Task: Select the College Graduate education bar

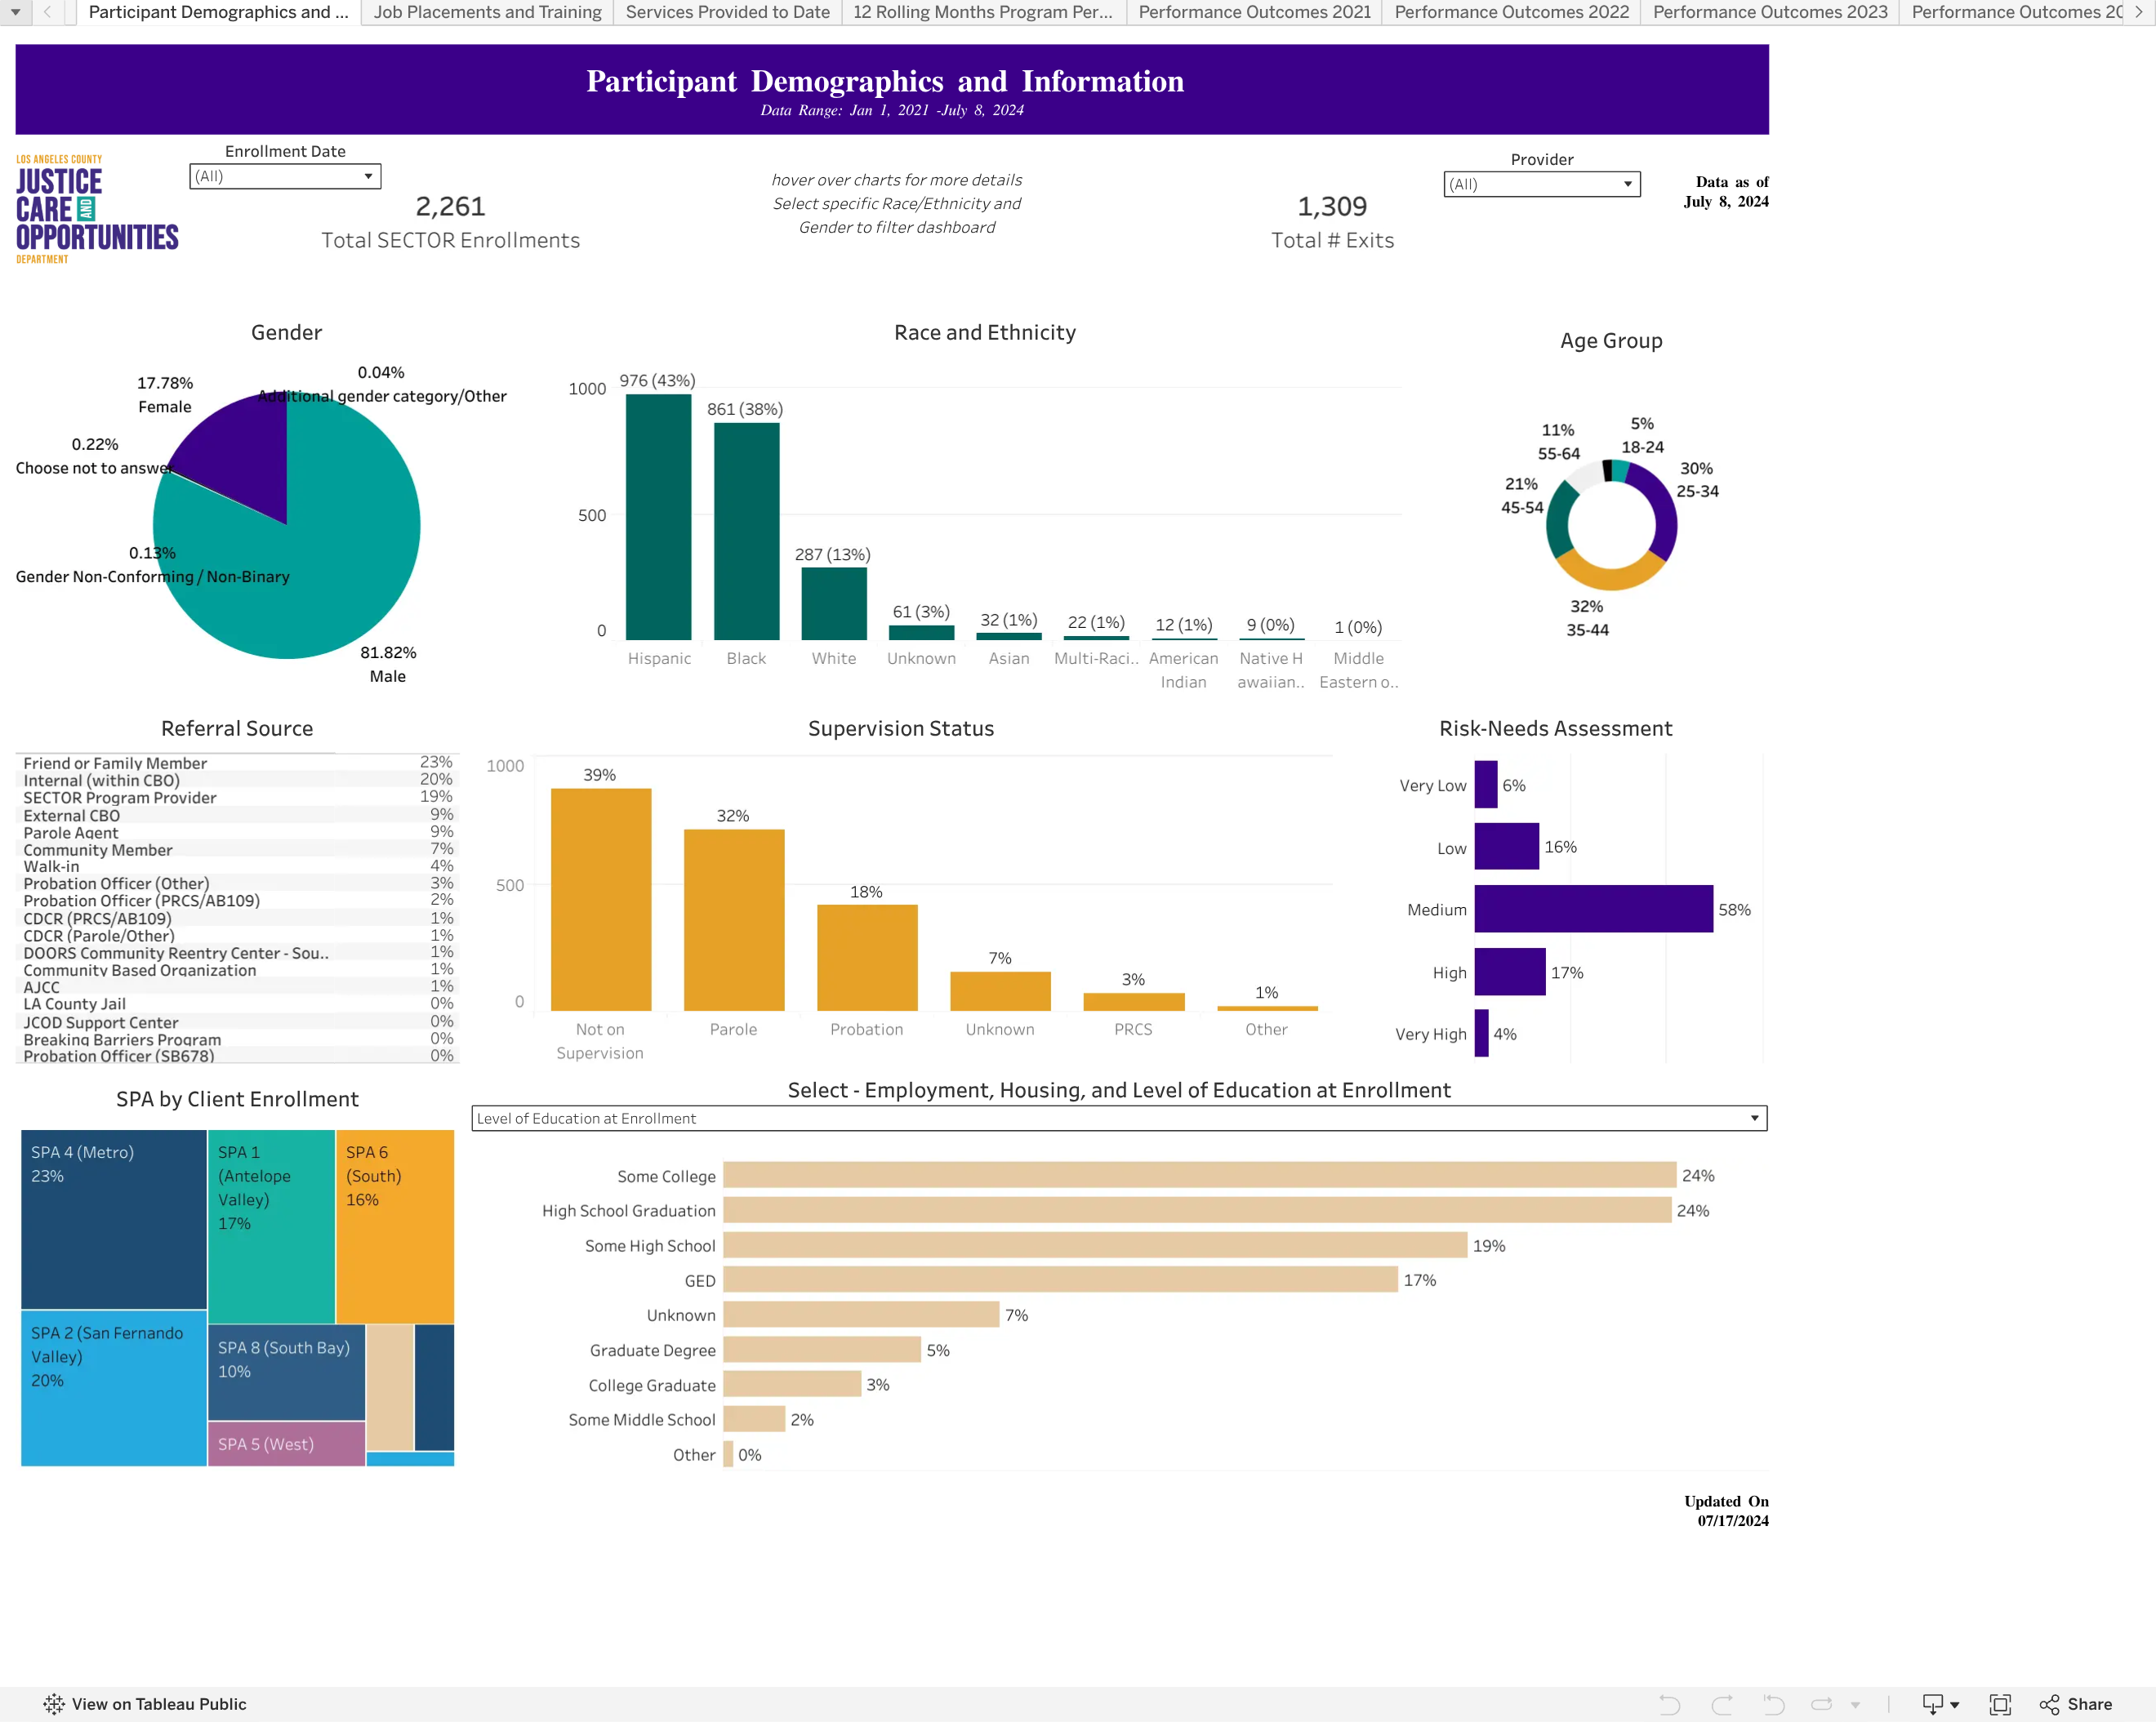Action: pyautogui.click(x=792, y=1384)
